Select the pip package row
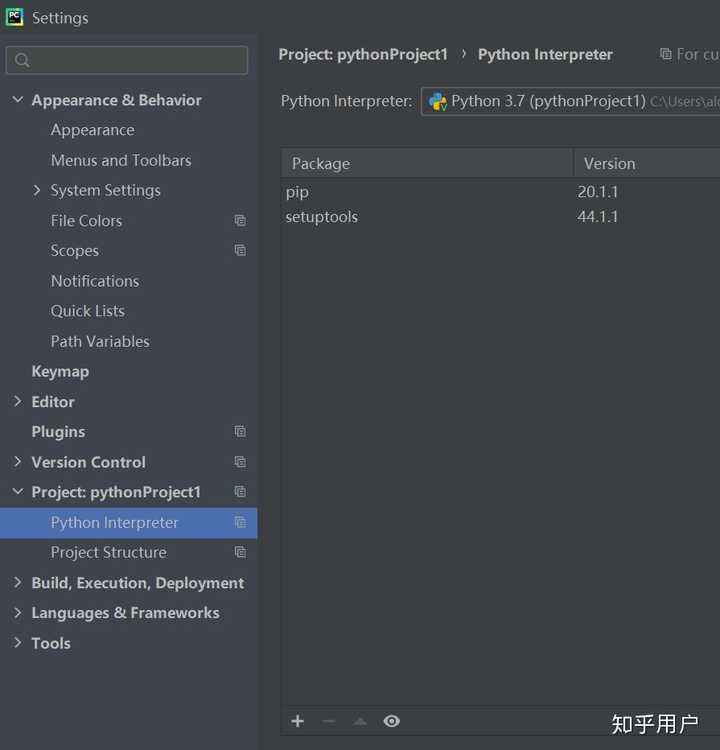Screen dimensions: 720x750 (500, 192)
